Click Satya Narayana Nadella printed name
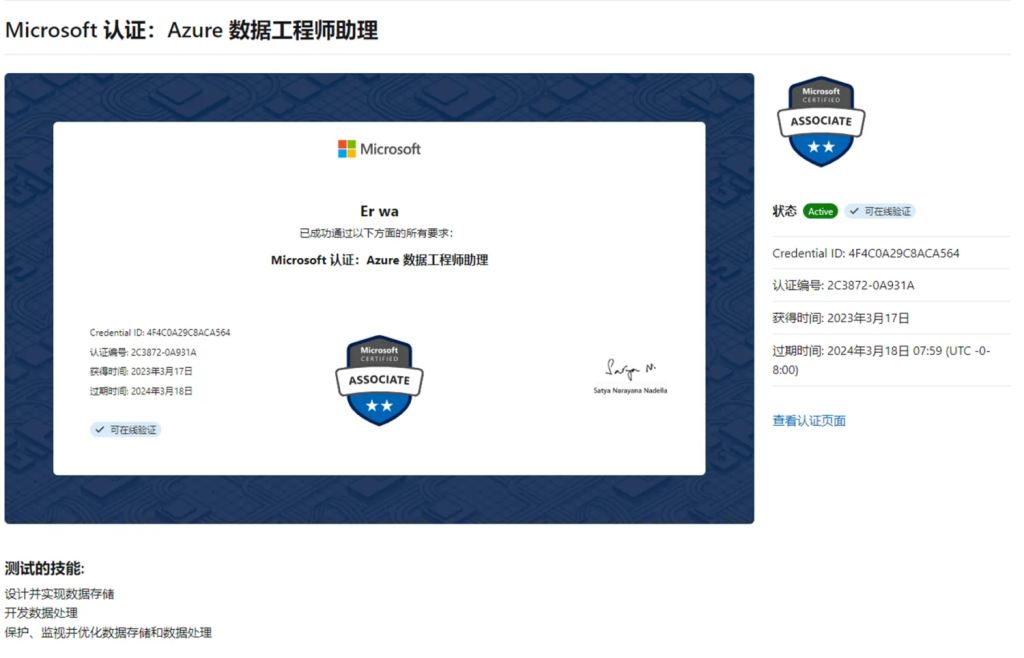The image size is (1024, 658). (630, 390)
